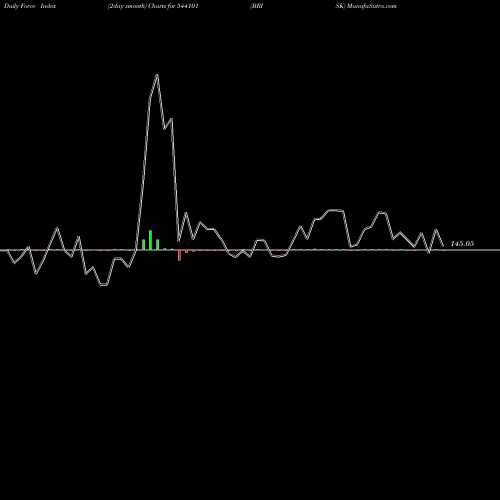Click the '(2day smooth) Charts for 544101' text
Screen dimensions: 500x500
[153, 6]
